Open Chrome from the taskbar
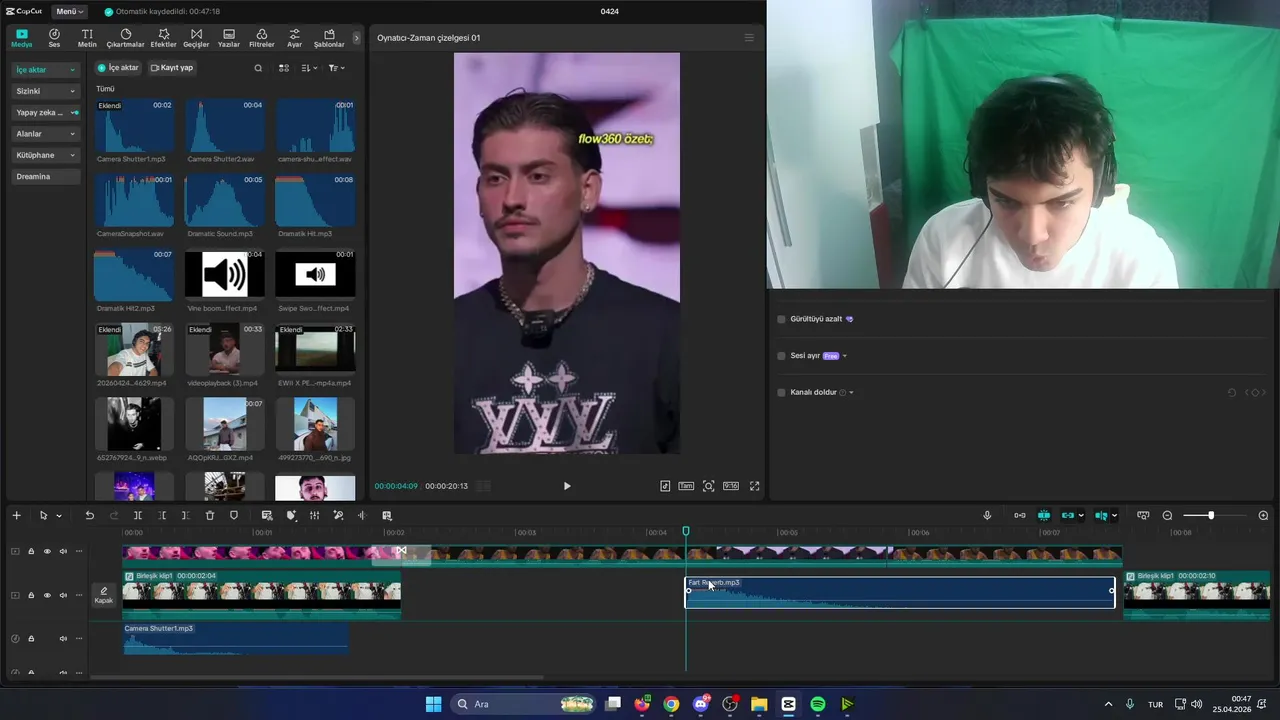The width and height of the screenshot is (1280, 720). pos(671,704)
